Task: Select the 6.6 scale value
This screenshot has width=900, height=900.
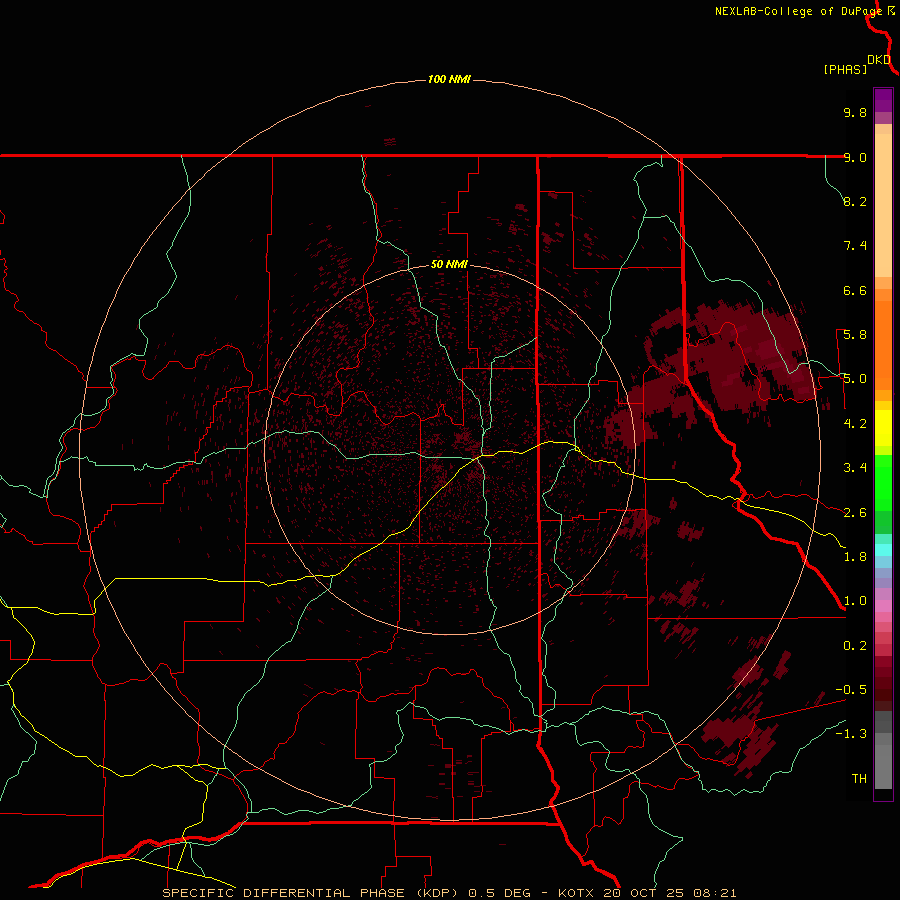Action: tap(855, 290)
